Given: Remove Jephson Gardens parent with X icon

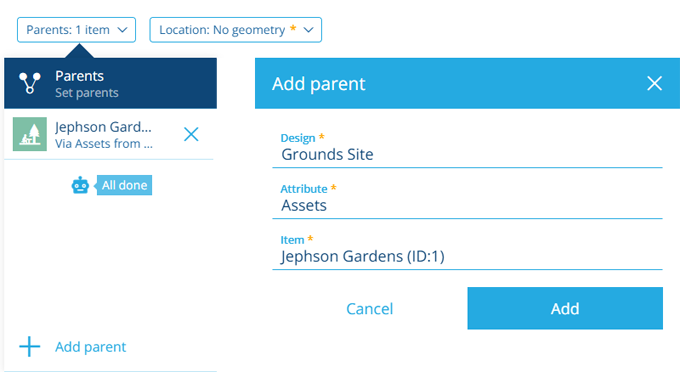Looking at the screenshot, I should pos(191,134).
